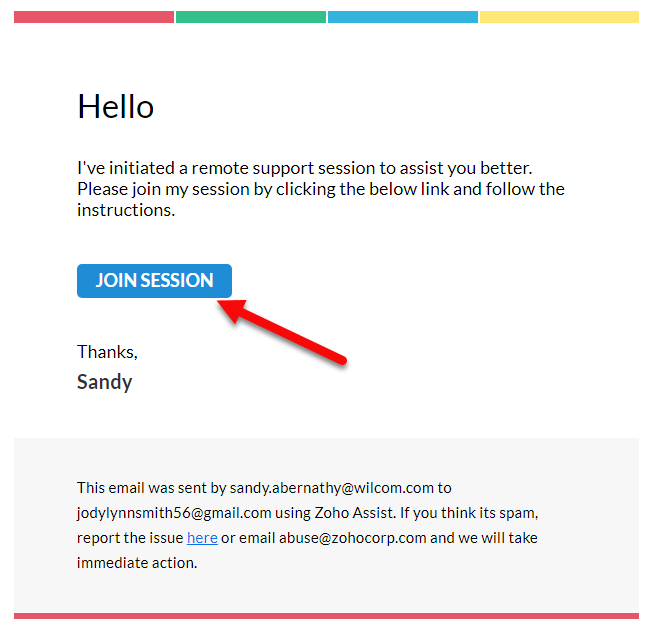Click the sender name Sandy
This screenshot has height=627, width=655.
click(x=104, y=382)
